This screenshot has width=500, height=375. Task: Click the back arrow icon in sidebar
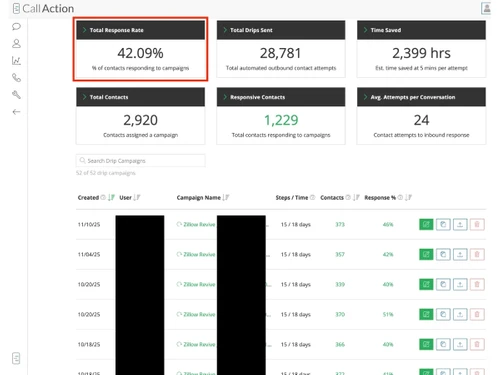16,112
